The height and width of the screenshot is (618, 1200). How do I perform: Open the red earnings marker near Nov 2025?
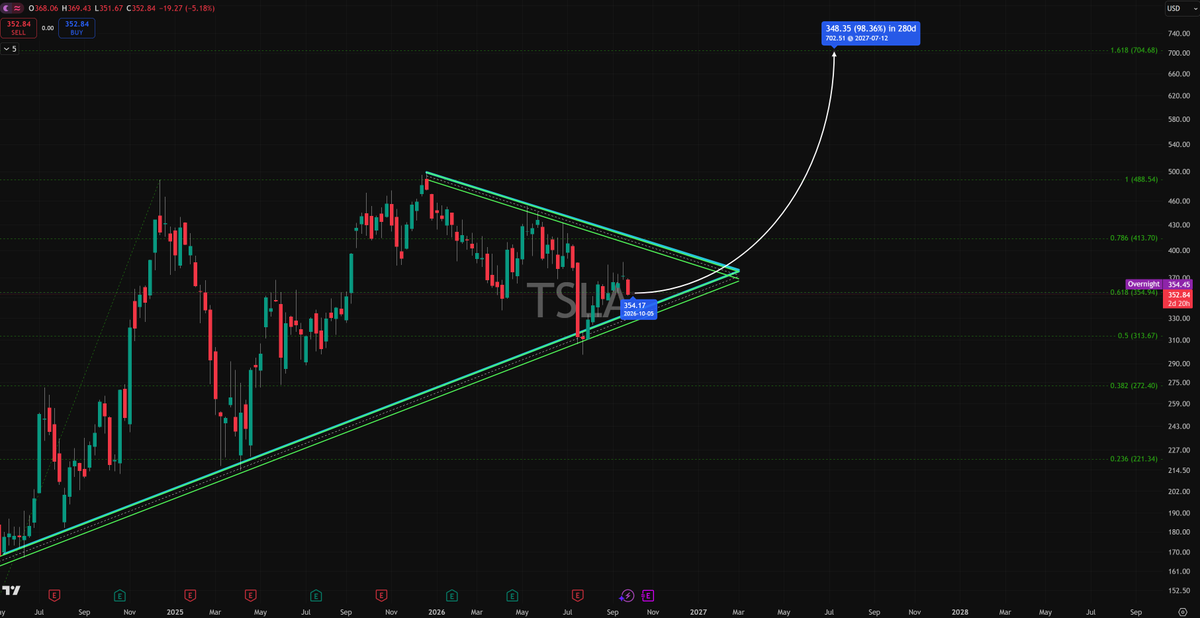(x=381, y=594)
